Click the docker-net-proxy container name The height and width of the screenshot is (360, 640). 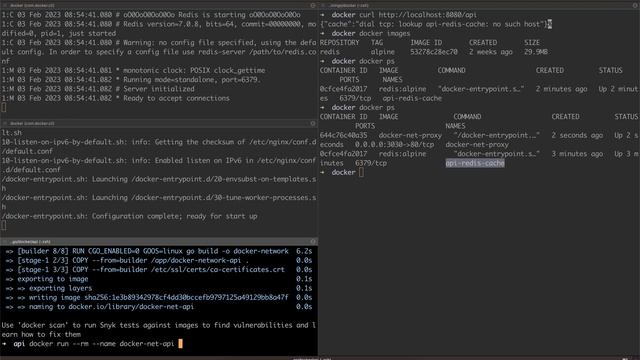pos(477,144)
